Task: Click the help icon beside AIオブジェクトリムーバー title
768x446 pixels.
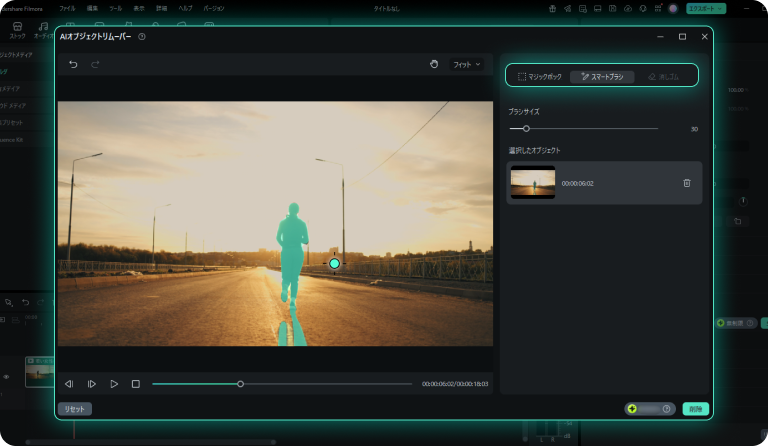Action: pos(142,37)
